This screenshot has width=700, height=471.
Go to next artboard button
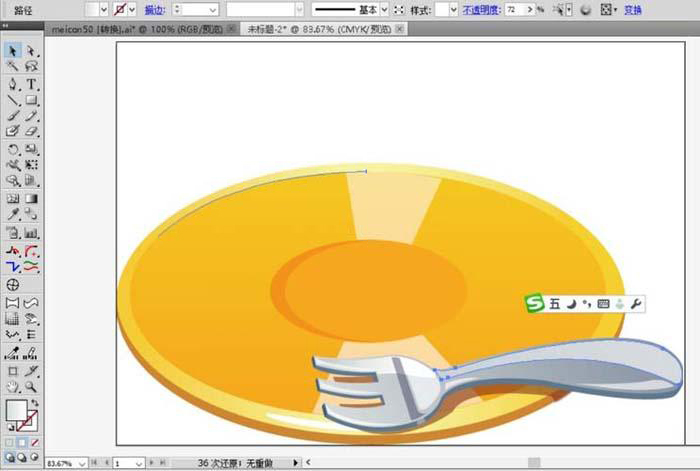point(152,463)
